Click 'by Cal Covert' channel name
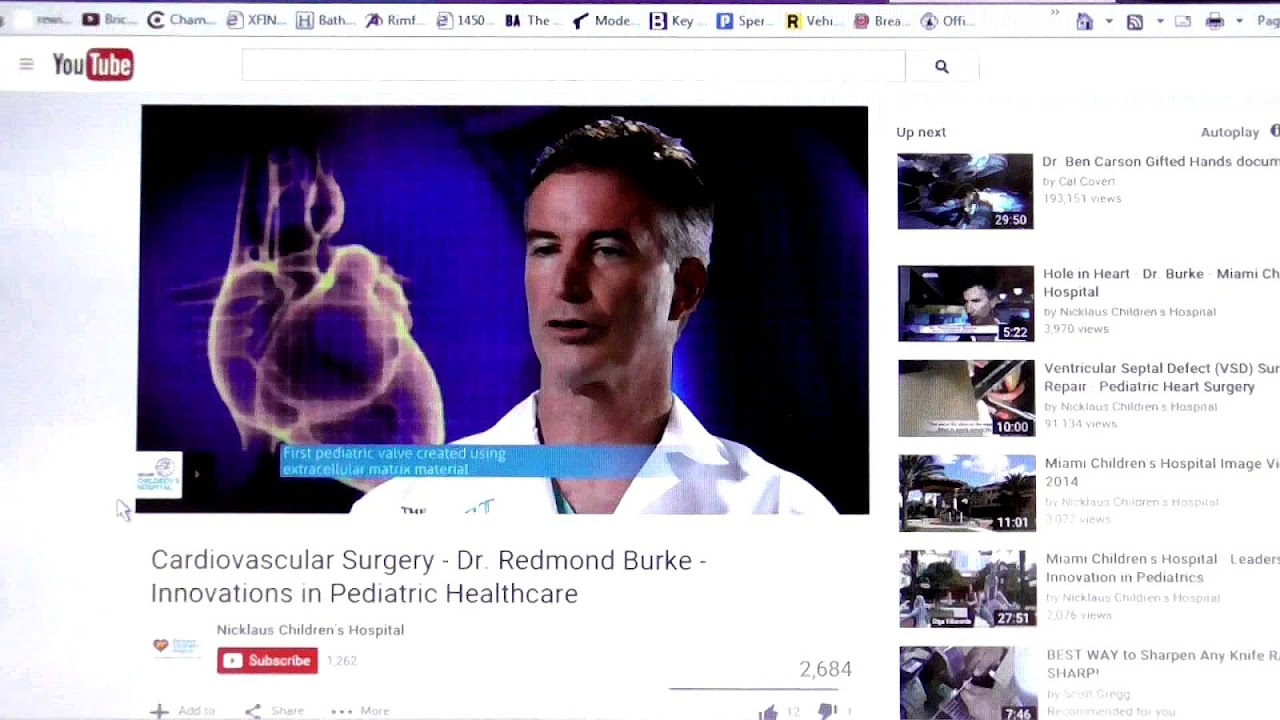The height and width of the screenshot is (720, 1280). click(1079, 182)
